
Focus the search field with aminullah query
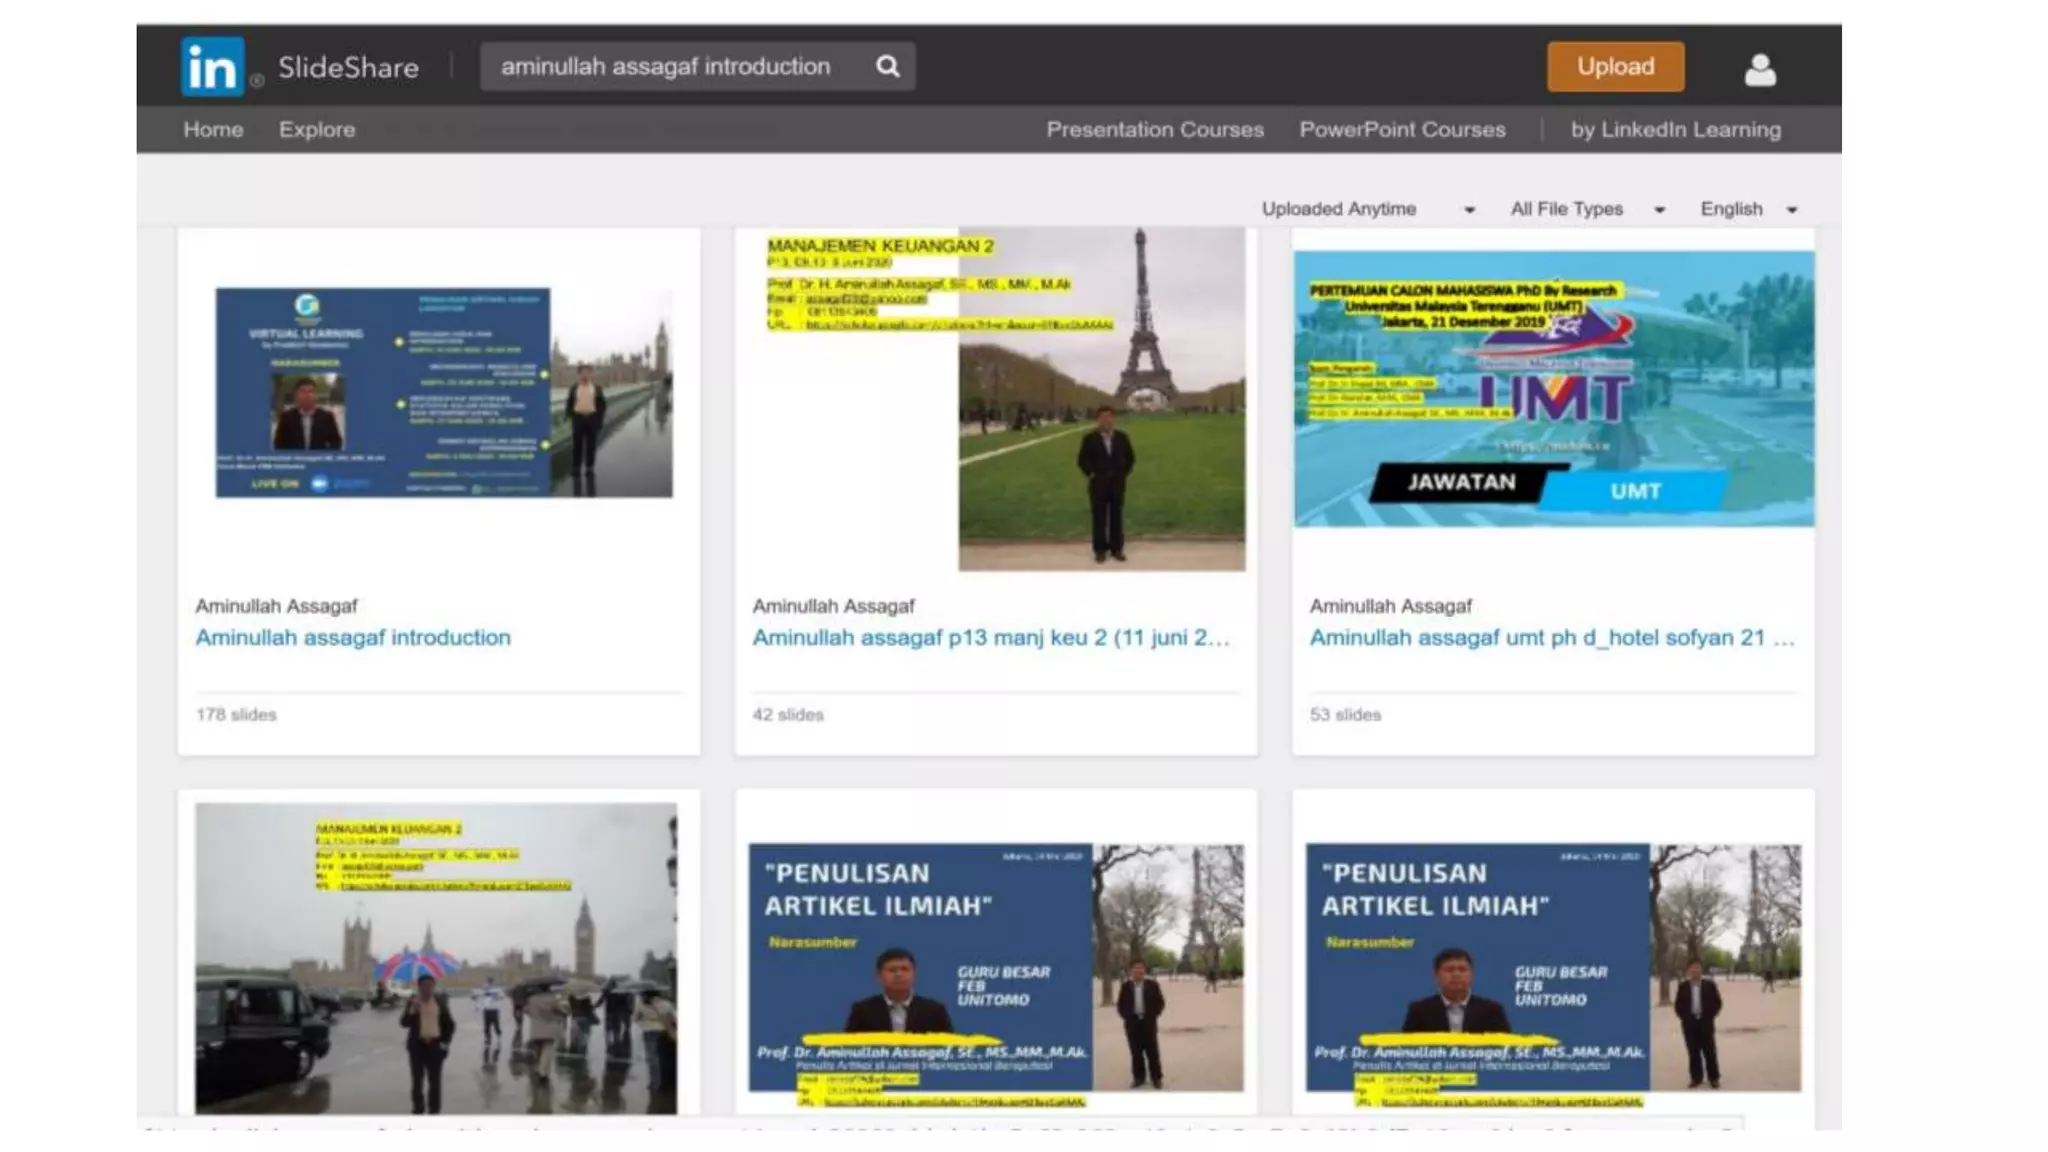[666, 66]
